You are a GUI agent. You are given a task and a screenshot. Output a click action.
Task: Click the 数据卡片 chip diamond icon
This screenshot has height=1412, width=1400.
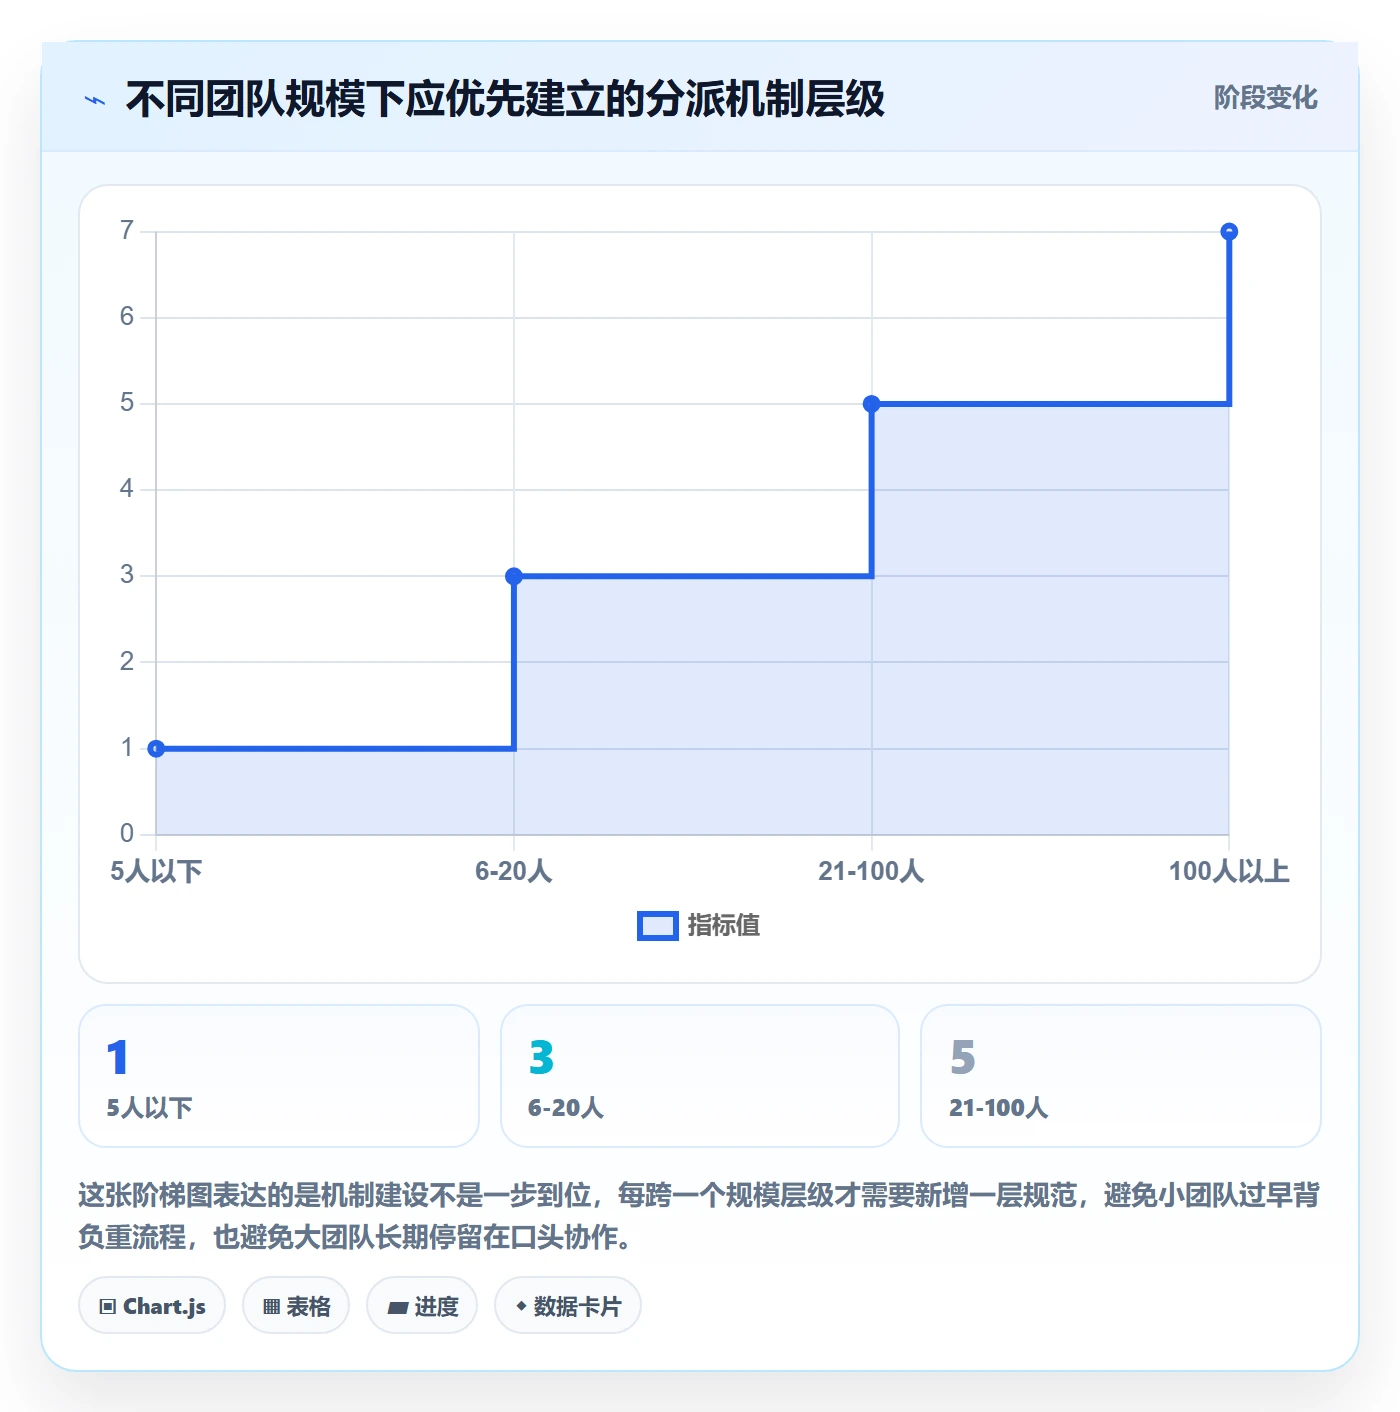pos(521,1306)
